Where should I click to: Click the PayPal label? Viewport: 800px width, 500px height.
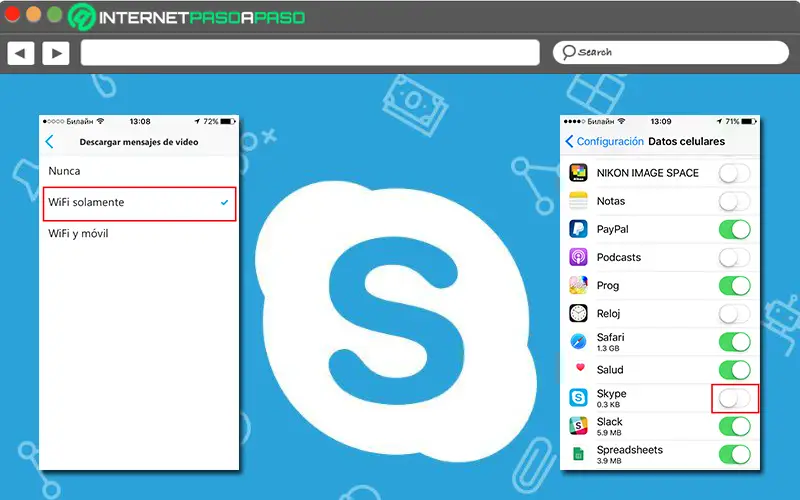coord(612,229)
